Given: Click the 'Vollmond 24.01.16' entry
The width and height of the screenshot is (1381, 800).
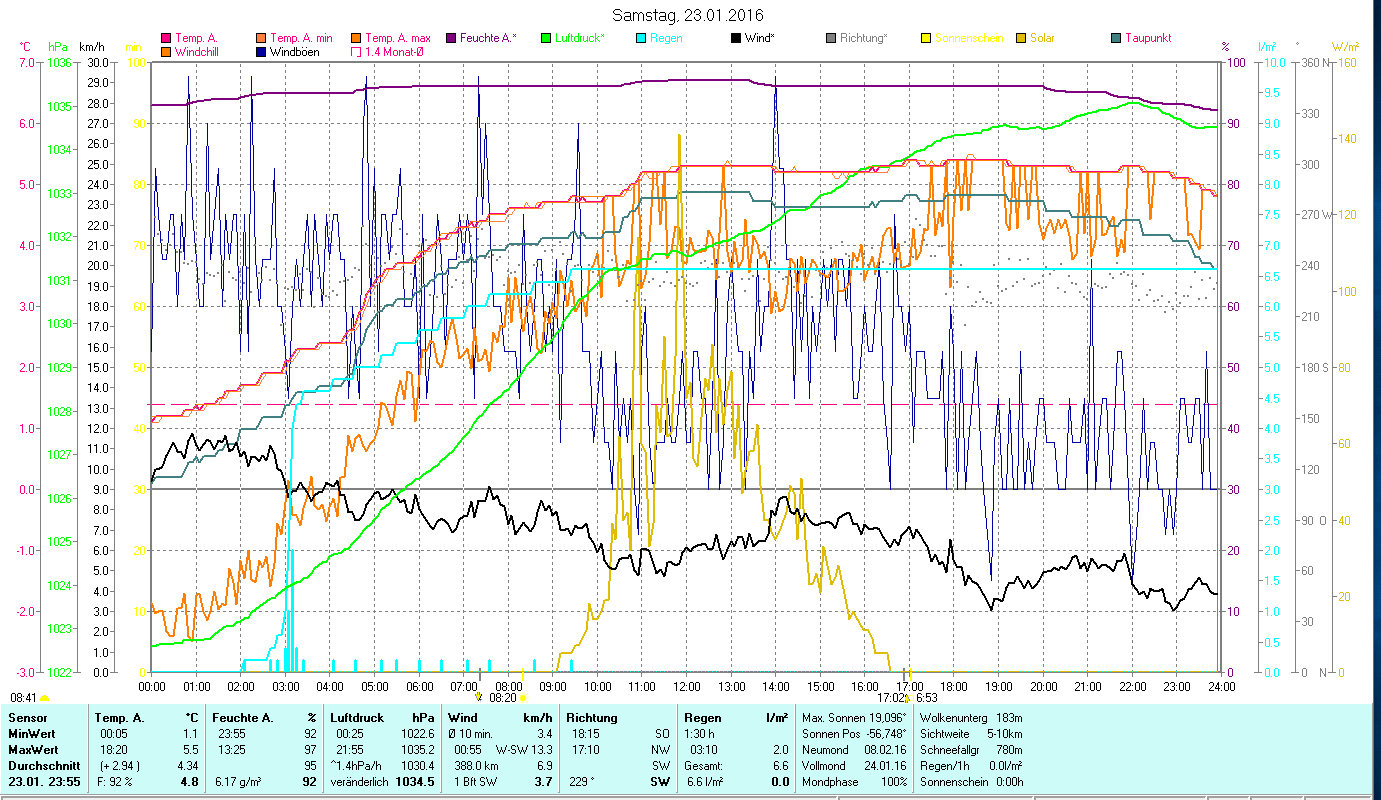Looking at the screenshot, I should 854,765.
